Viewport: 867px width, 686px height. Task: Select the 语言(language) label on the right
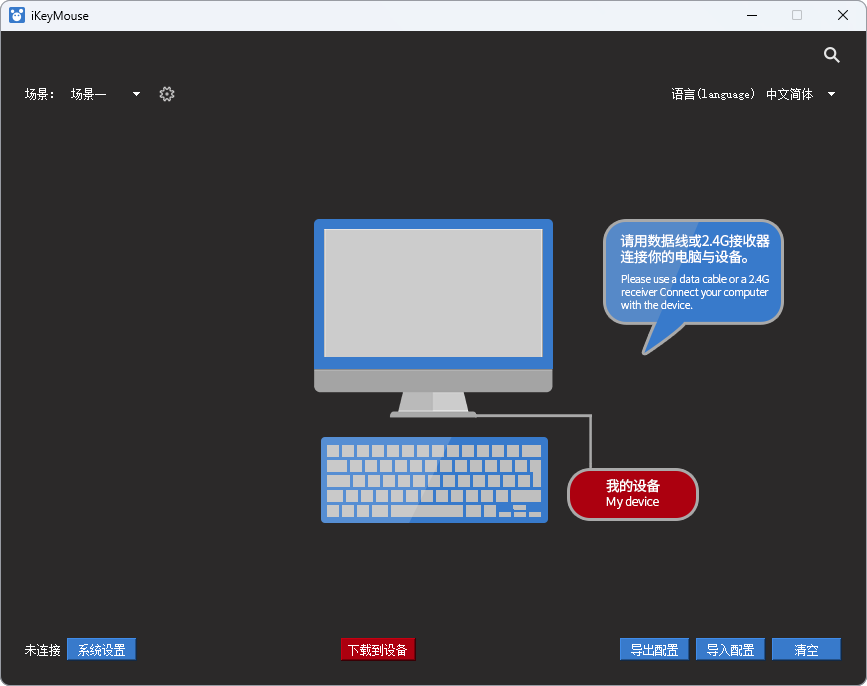[x=713, y=93]
